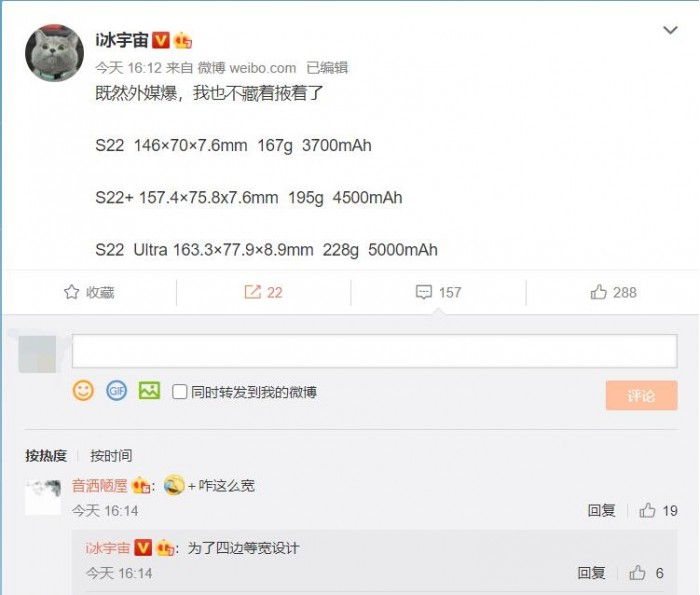The height and width of the screenshot is (595, 700).
Task: Click the insert image icon
Action: pos(149,391)
